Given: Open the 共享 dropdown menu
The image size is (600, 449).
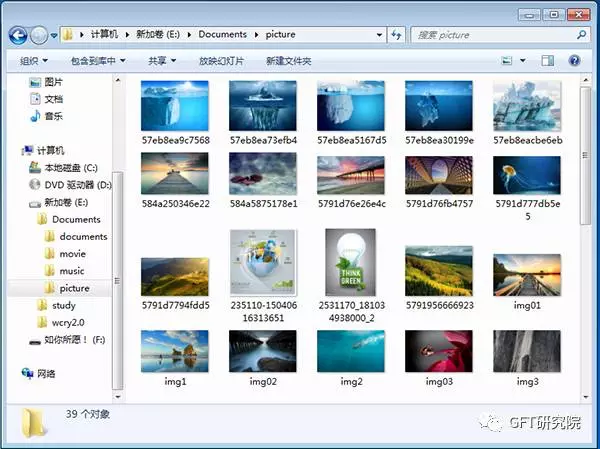Looking at the screenshot, I should point(162,61).
